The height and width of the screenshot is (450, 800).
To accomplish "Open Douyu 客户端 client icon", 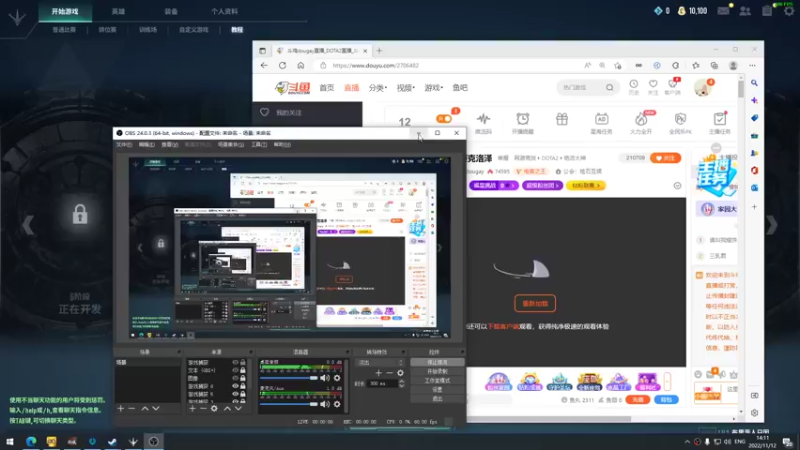I will tap(672, 87).
